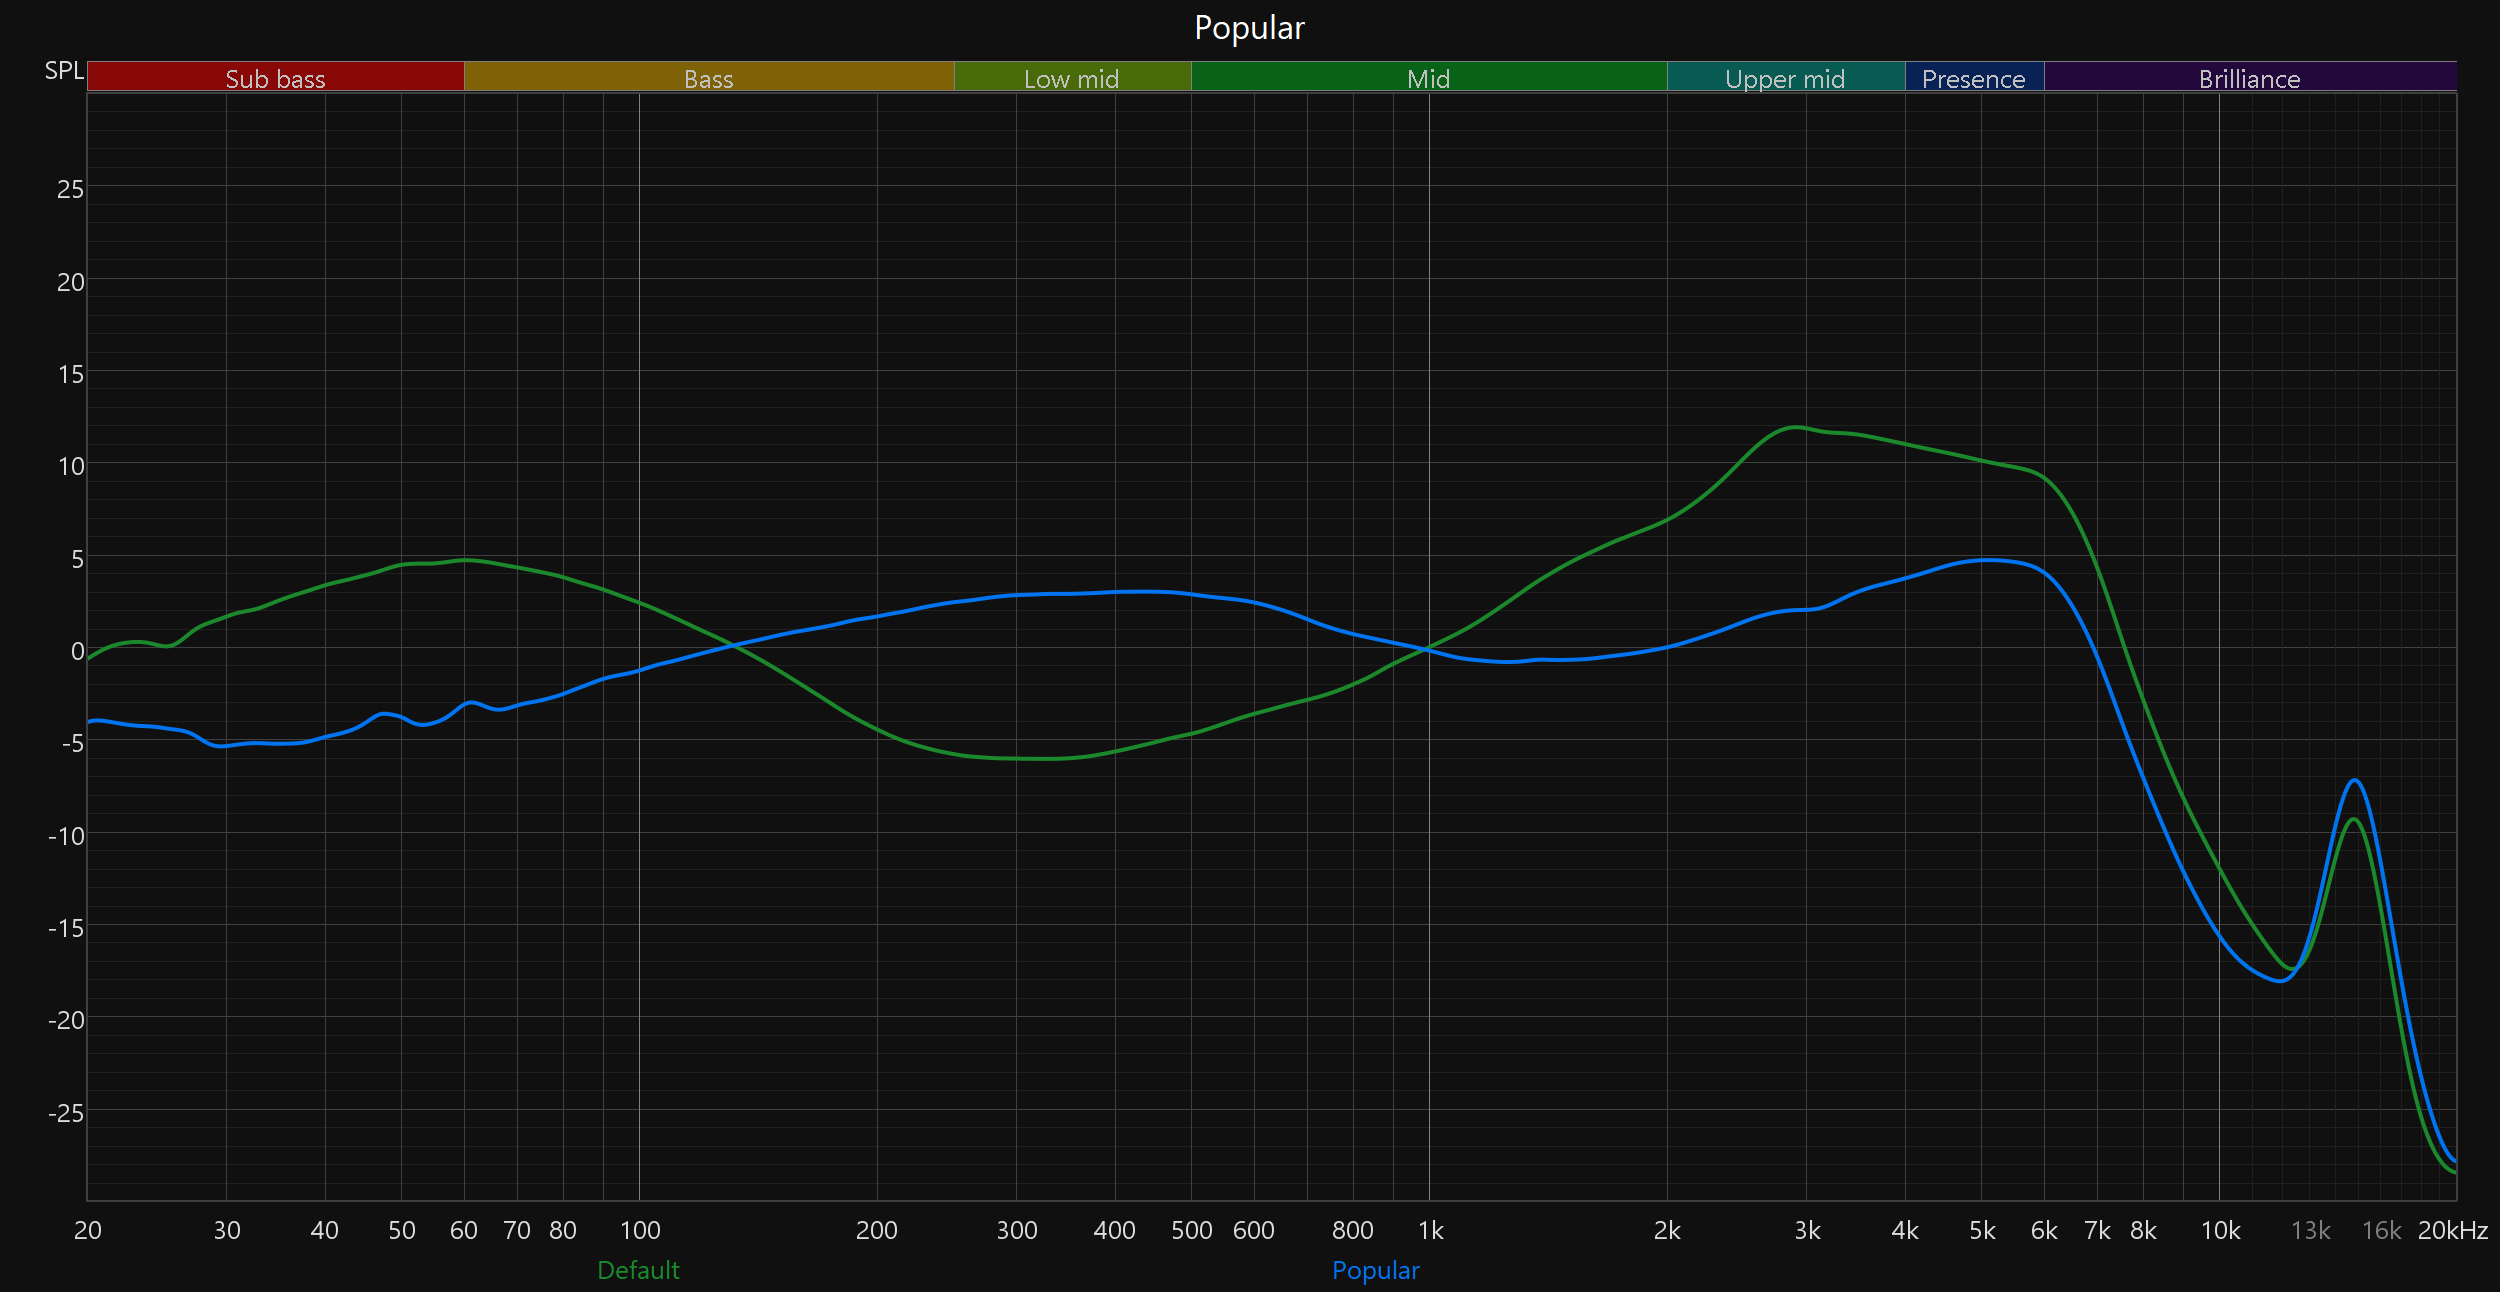The height and width of the screenshot is (1292, 2500).
Task: Select the Bass band header
Action: pos(708,78)
